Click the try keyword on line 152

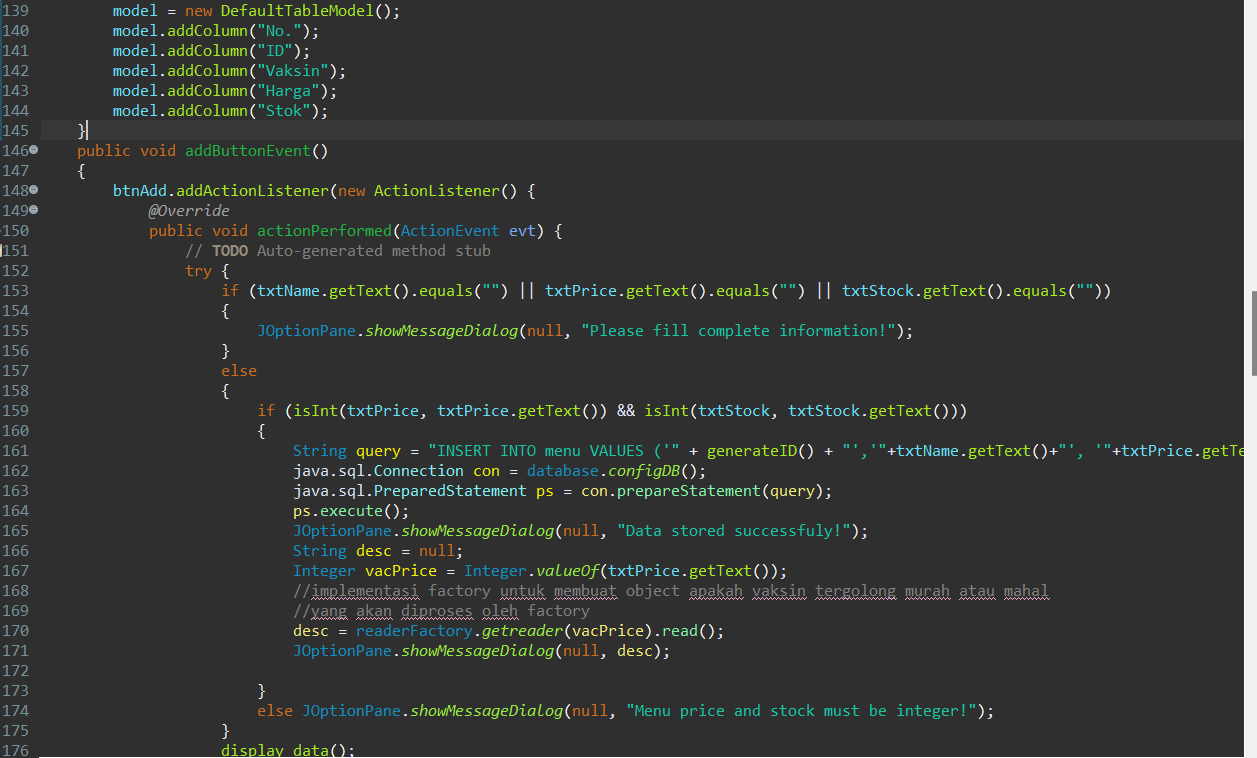click(198, 271)
